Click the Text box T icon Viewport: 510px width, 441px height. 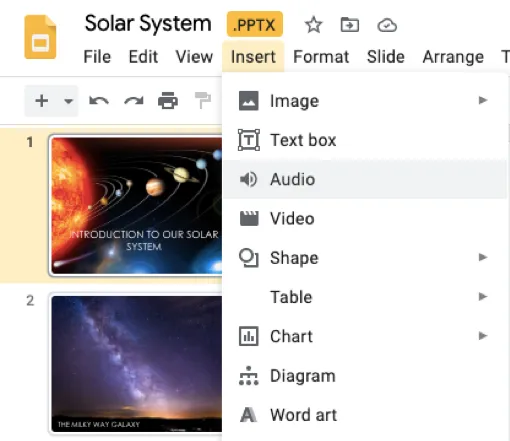[249, 140]
